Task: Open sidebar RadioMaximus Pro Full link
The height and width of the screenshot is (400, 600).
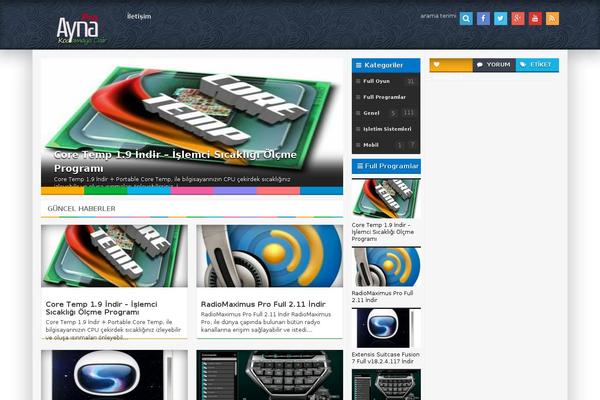Action: coord(382,297)
